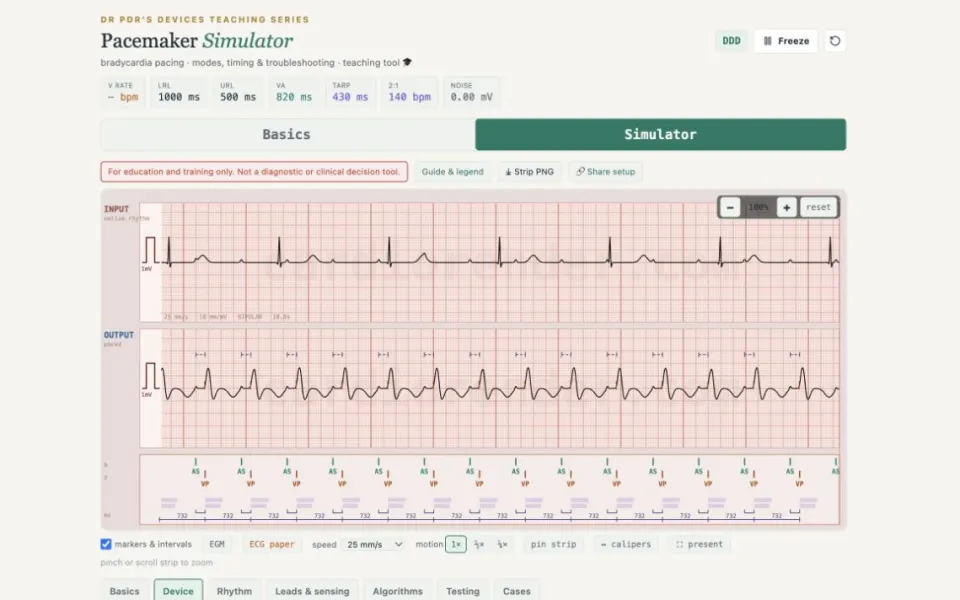Download the Strip PNG
The image size is (960, 600).
point(530,172)
